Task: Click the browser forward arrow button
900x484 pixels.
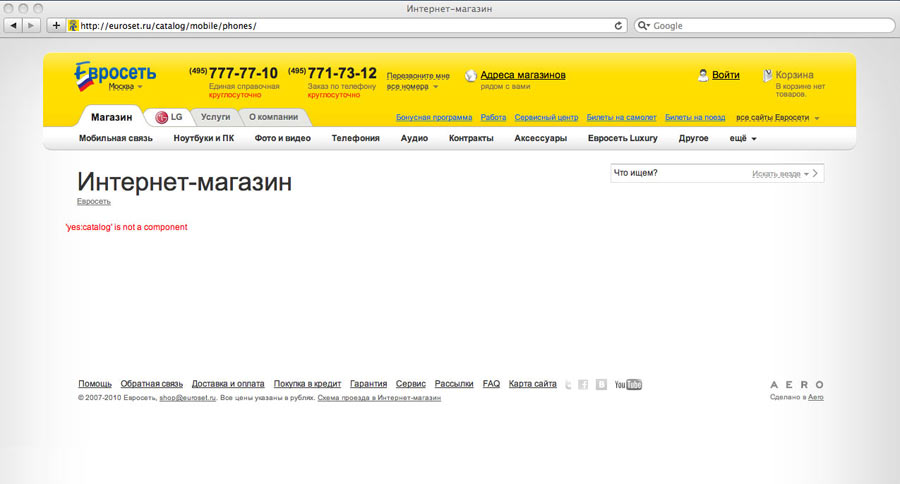Action: click(31, 25)
